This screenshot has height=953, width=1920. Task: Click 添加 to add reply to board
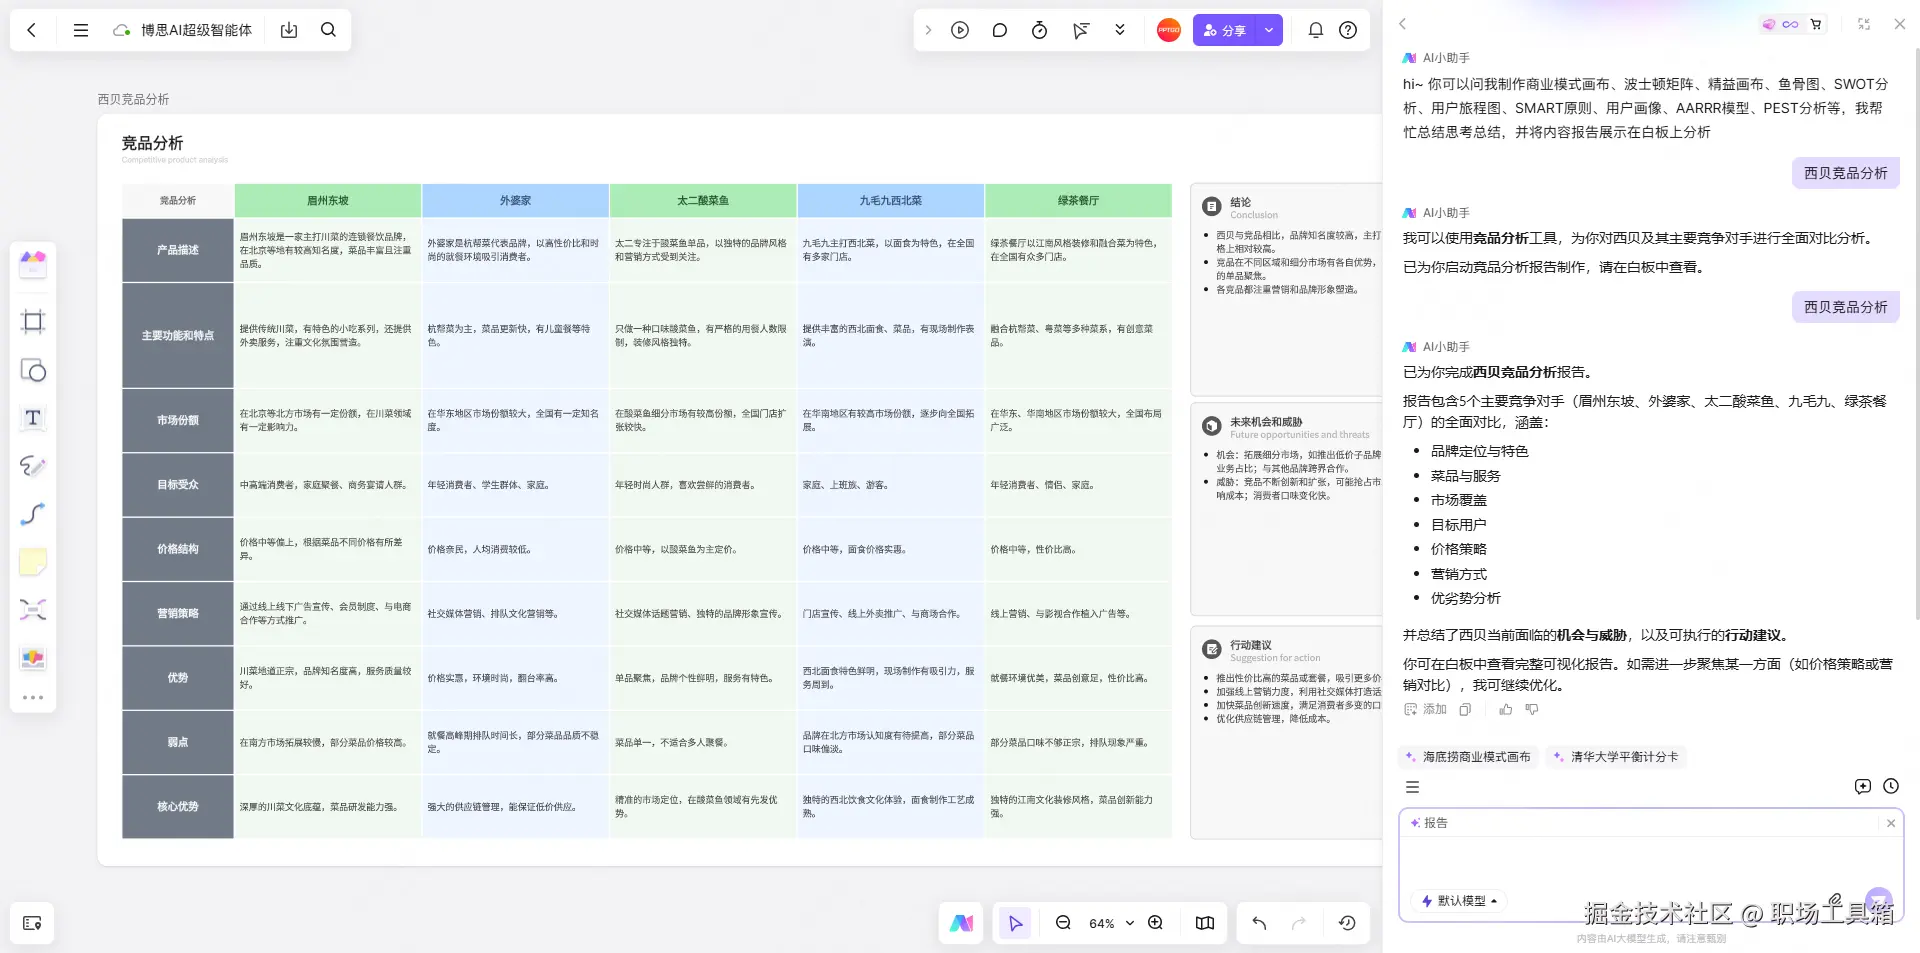pos(1425,709)
